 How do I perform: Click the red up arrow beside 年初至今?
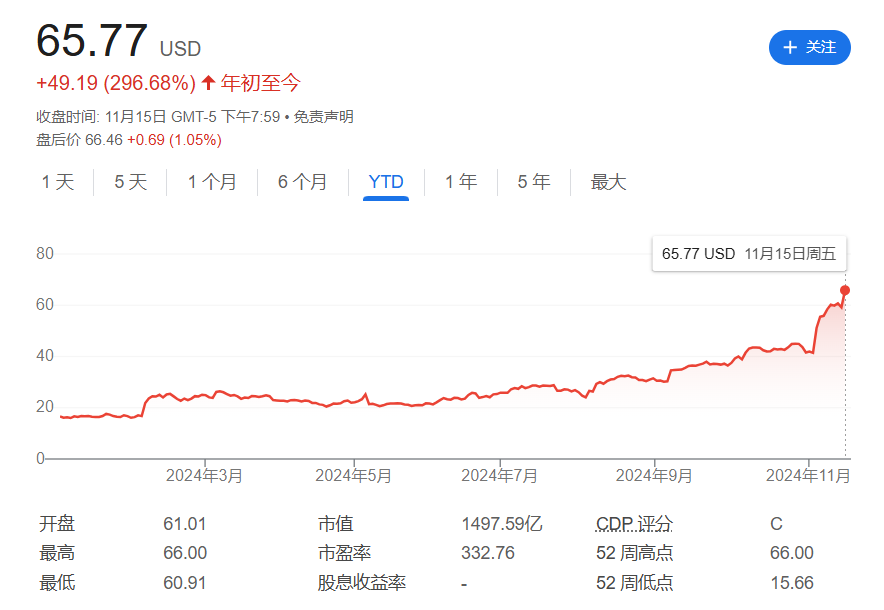(208, 83)
